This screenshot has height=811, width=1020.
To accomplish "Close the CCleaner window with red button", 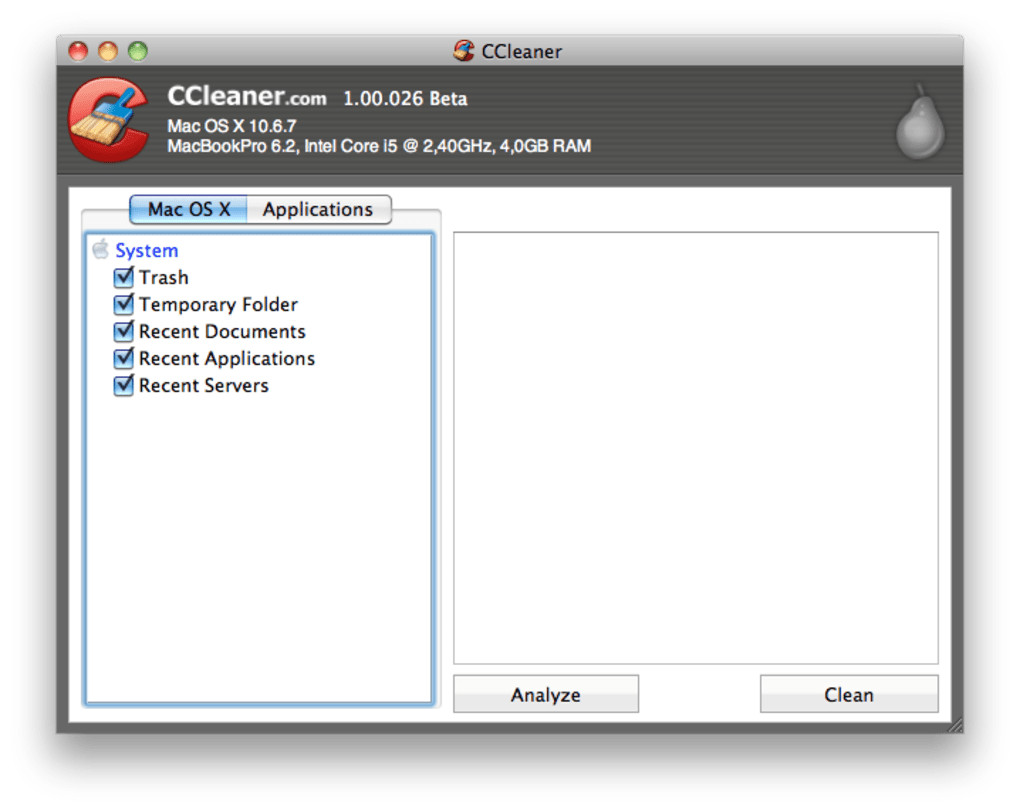I will point(78,51).
